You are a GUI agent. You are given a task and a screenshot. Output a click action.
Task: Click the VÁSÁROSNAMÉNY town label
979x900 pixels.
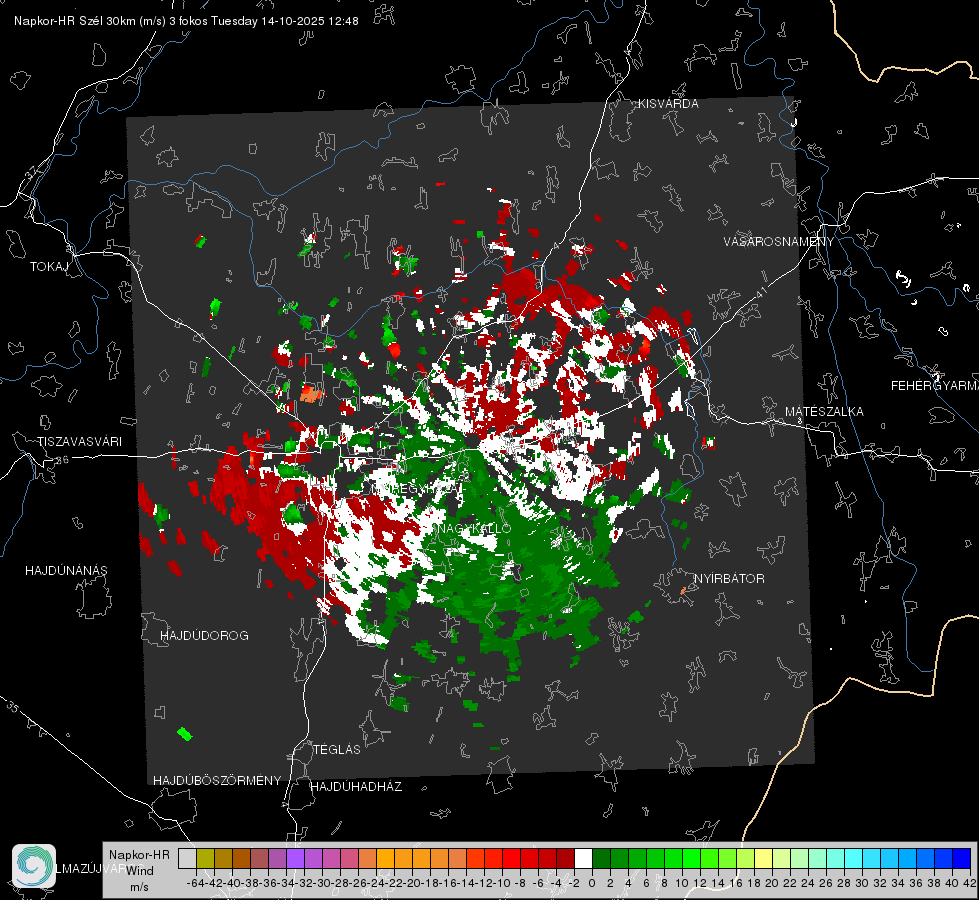779,242
